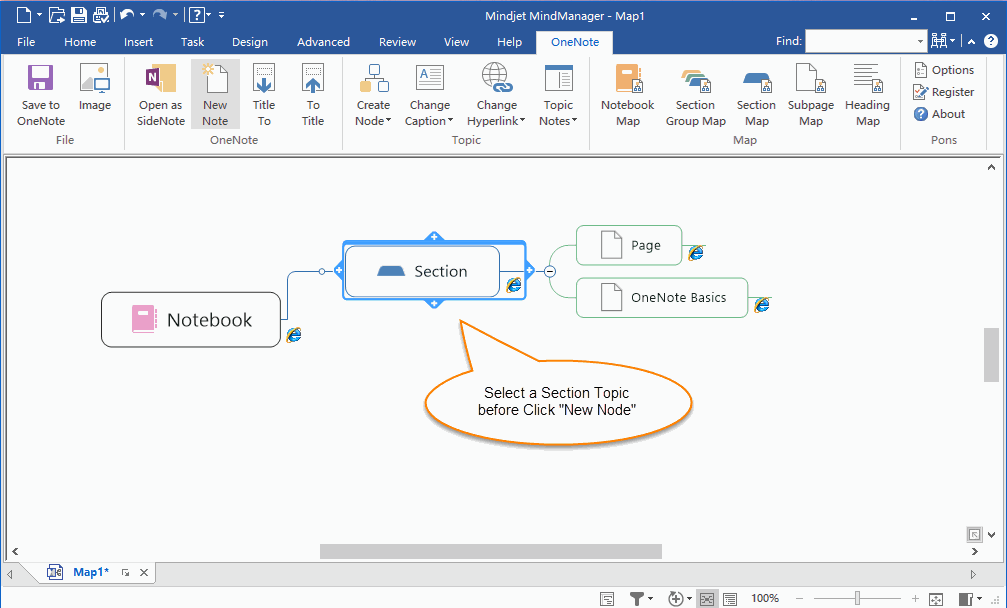Switch to the Review tab
Image resolution: width=1007 pixels, height=608 pixels.
pyautogui.click(x=398, y=42)
